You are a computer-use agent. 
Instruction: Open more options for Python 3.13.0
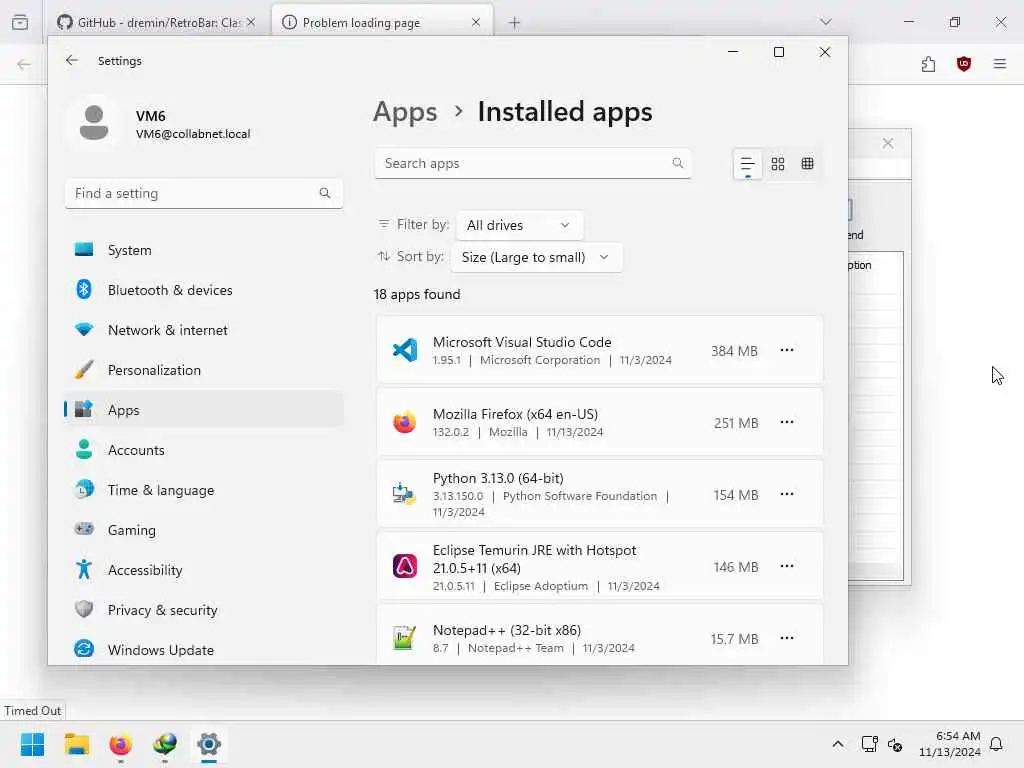787,494
